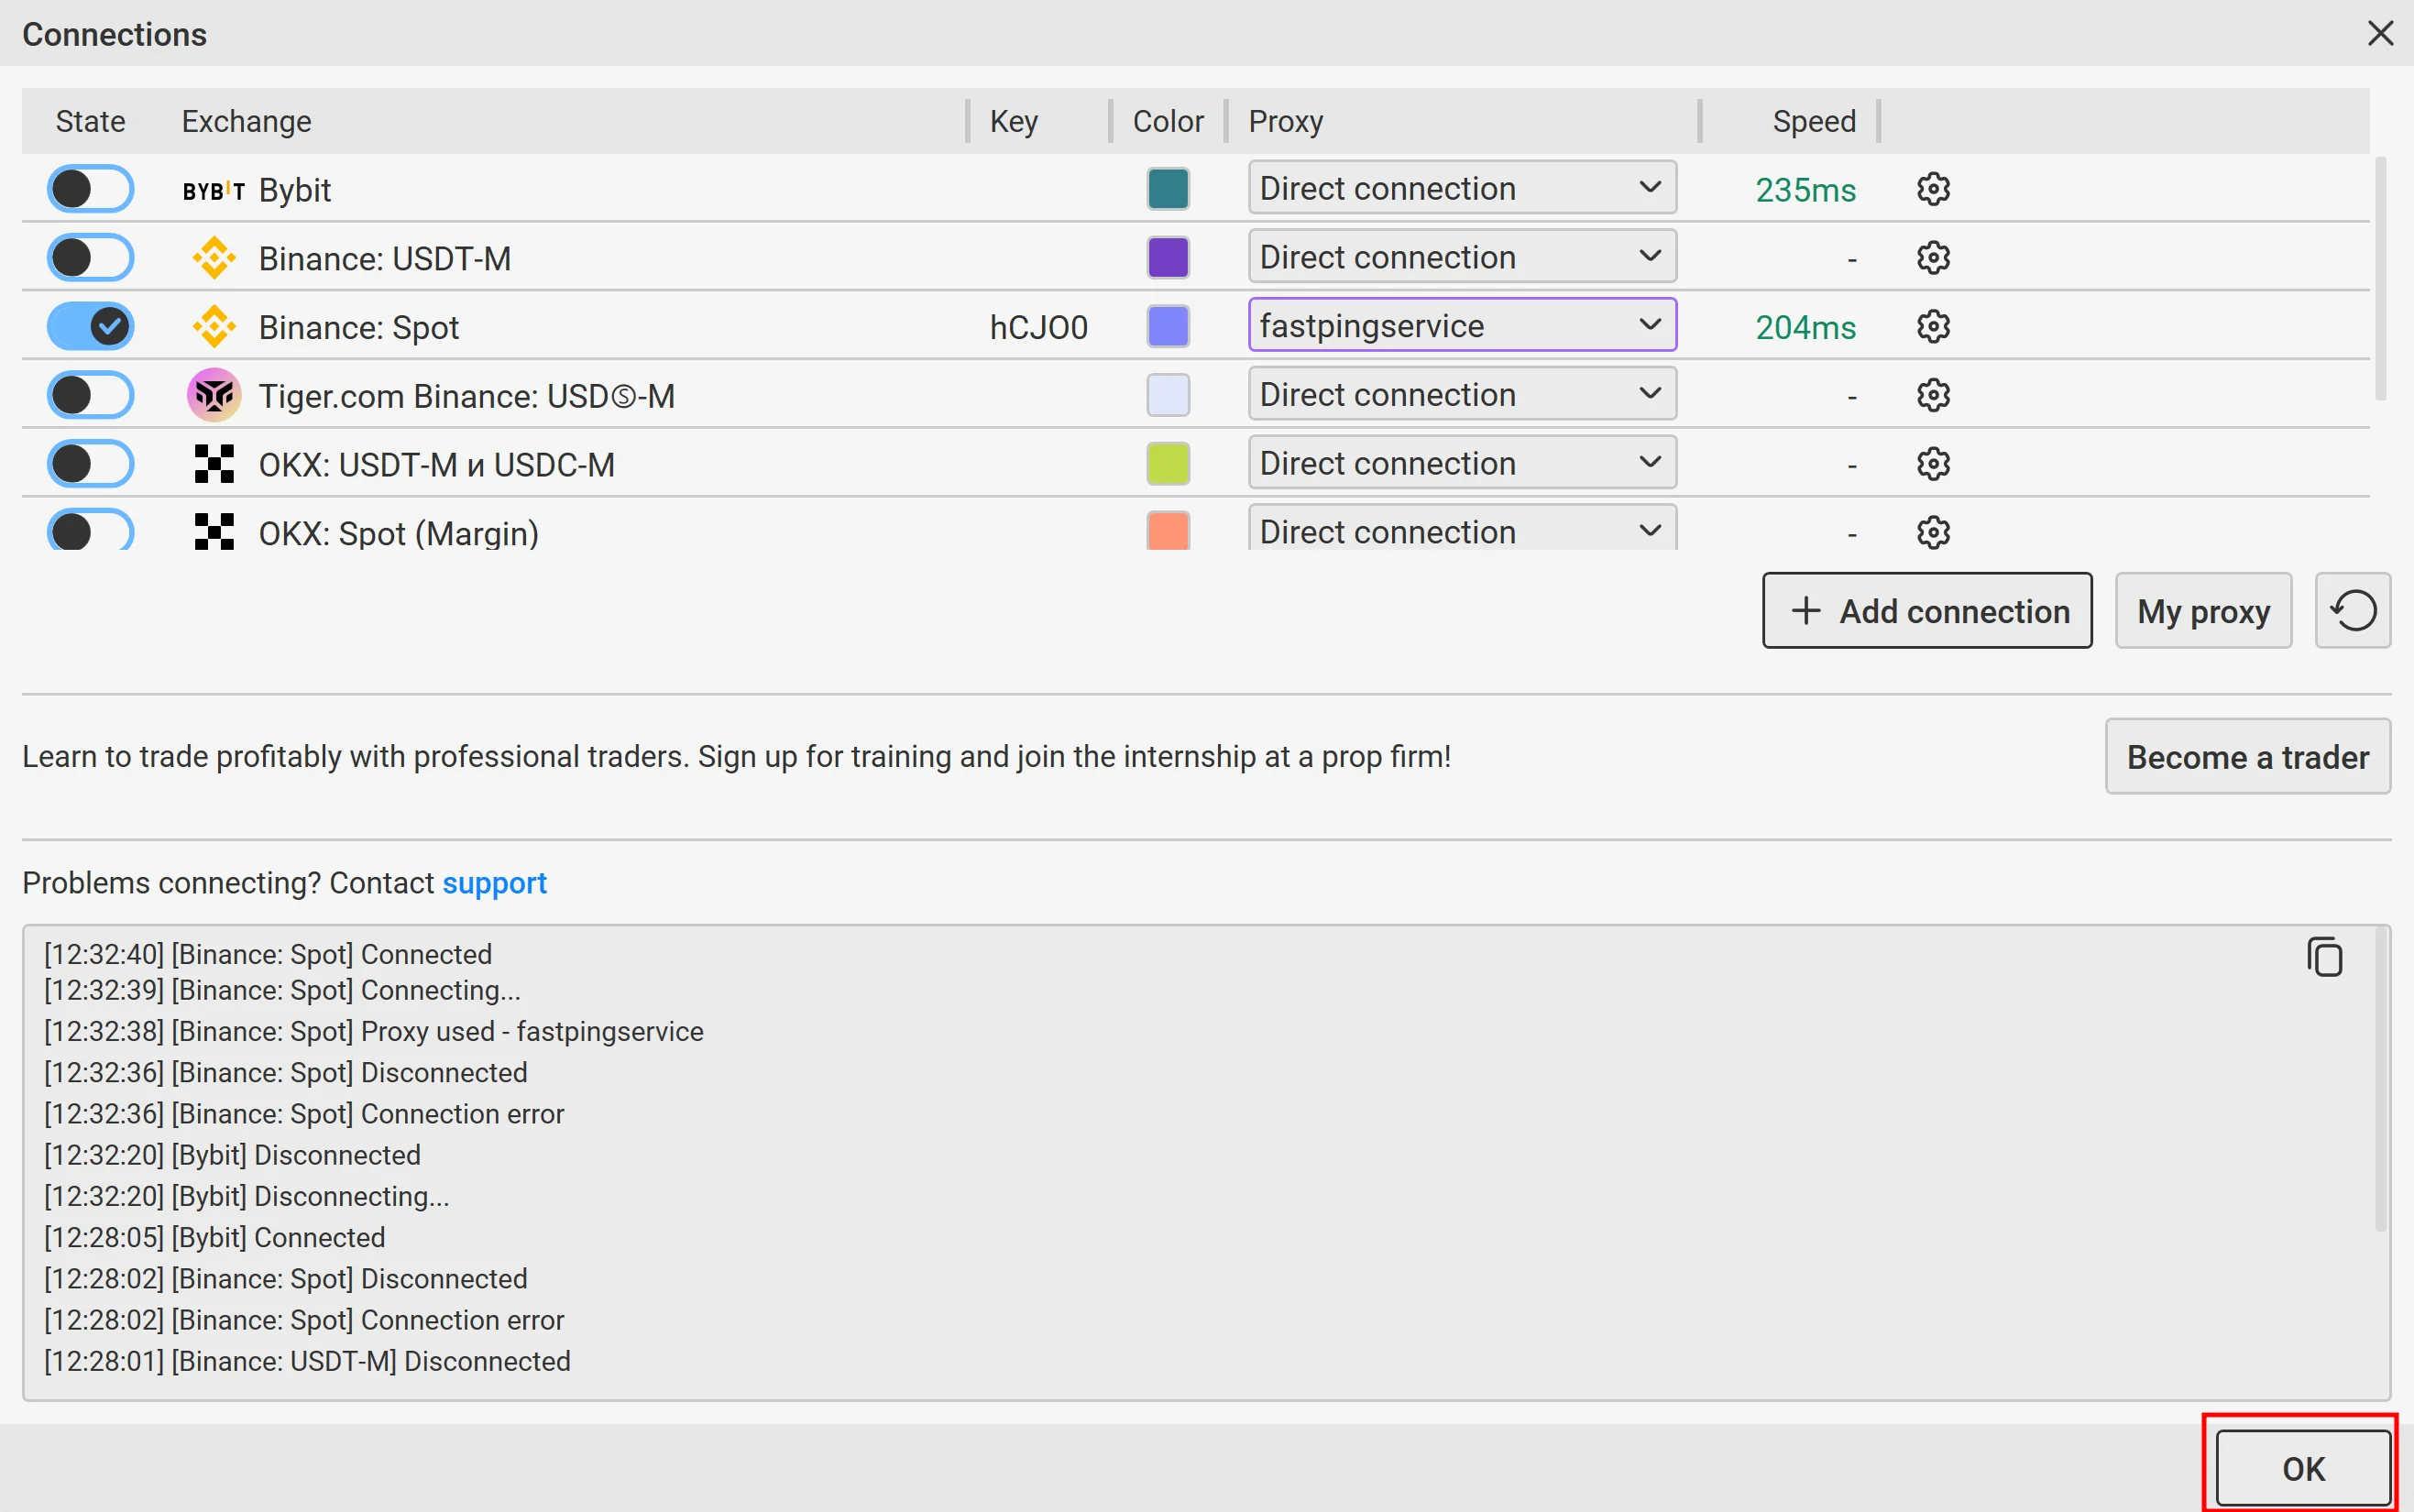Enable the Bybit connection toggle
Viewport: 2414px width, 1512px height.
pos(90,189)
